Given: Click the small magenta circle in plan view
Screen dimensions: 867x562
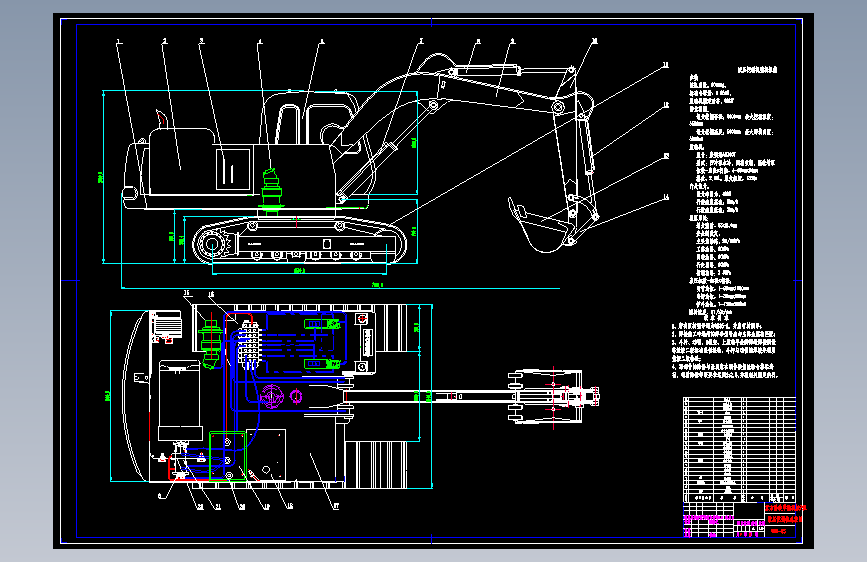Looking at the screenshot, I should tap(296, 396).
